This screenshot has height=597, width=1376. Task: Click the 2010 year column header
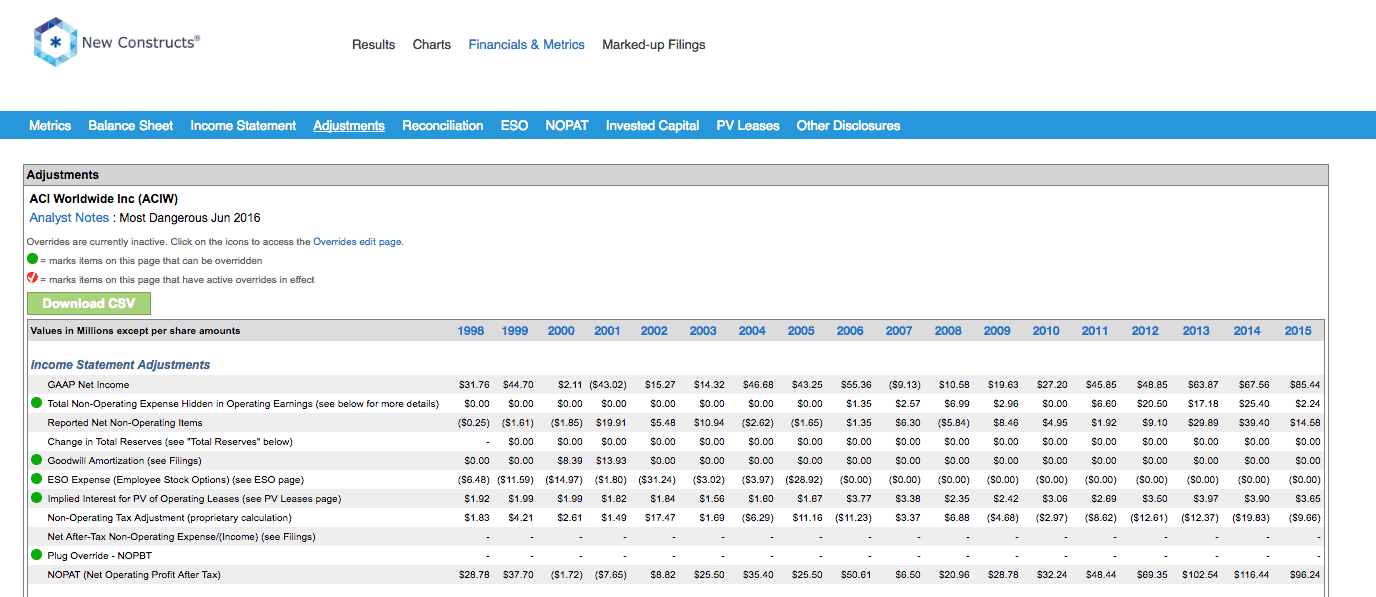[x=1046, y=331]
